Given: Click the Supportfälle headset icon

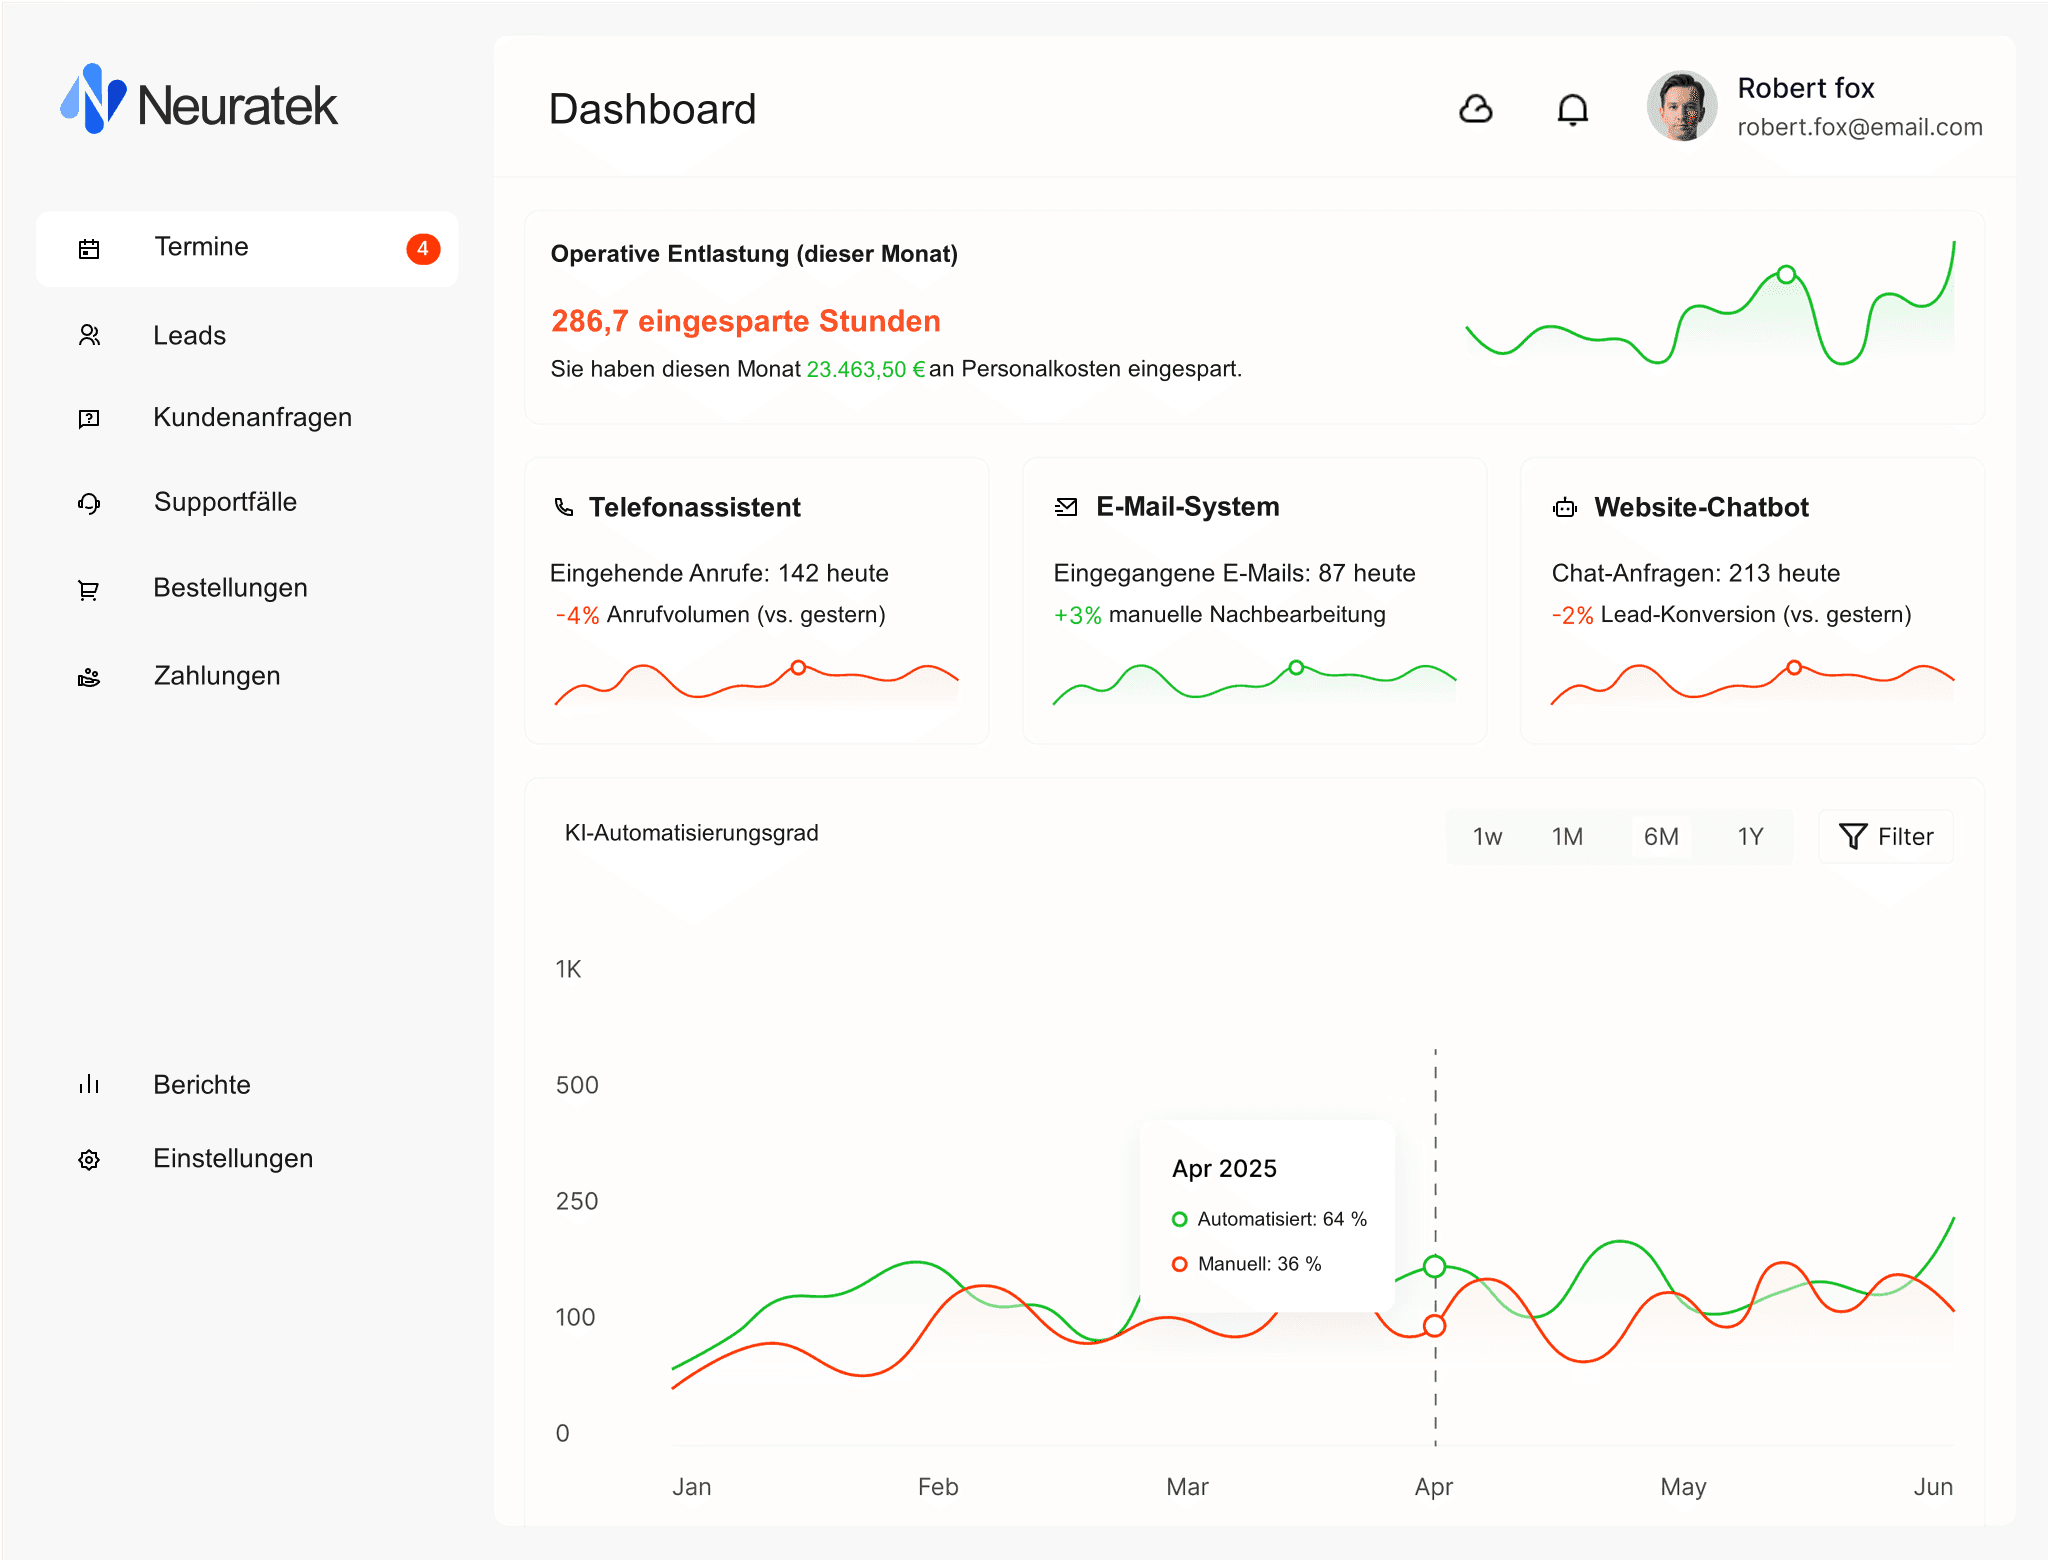Looking at the screenshot, I should 89,502.
